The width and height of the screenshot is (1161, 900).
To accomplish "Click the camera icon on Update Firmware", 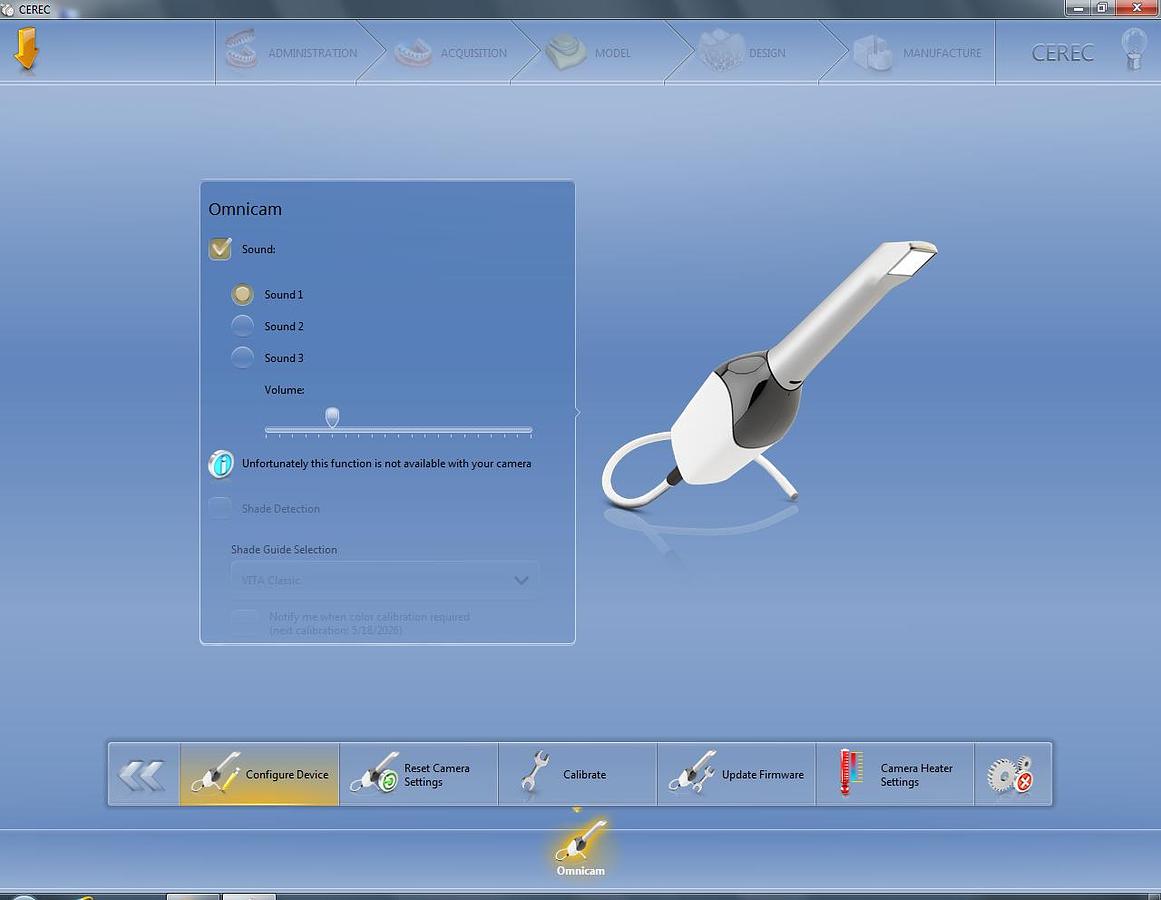I will (693, 773).
